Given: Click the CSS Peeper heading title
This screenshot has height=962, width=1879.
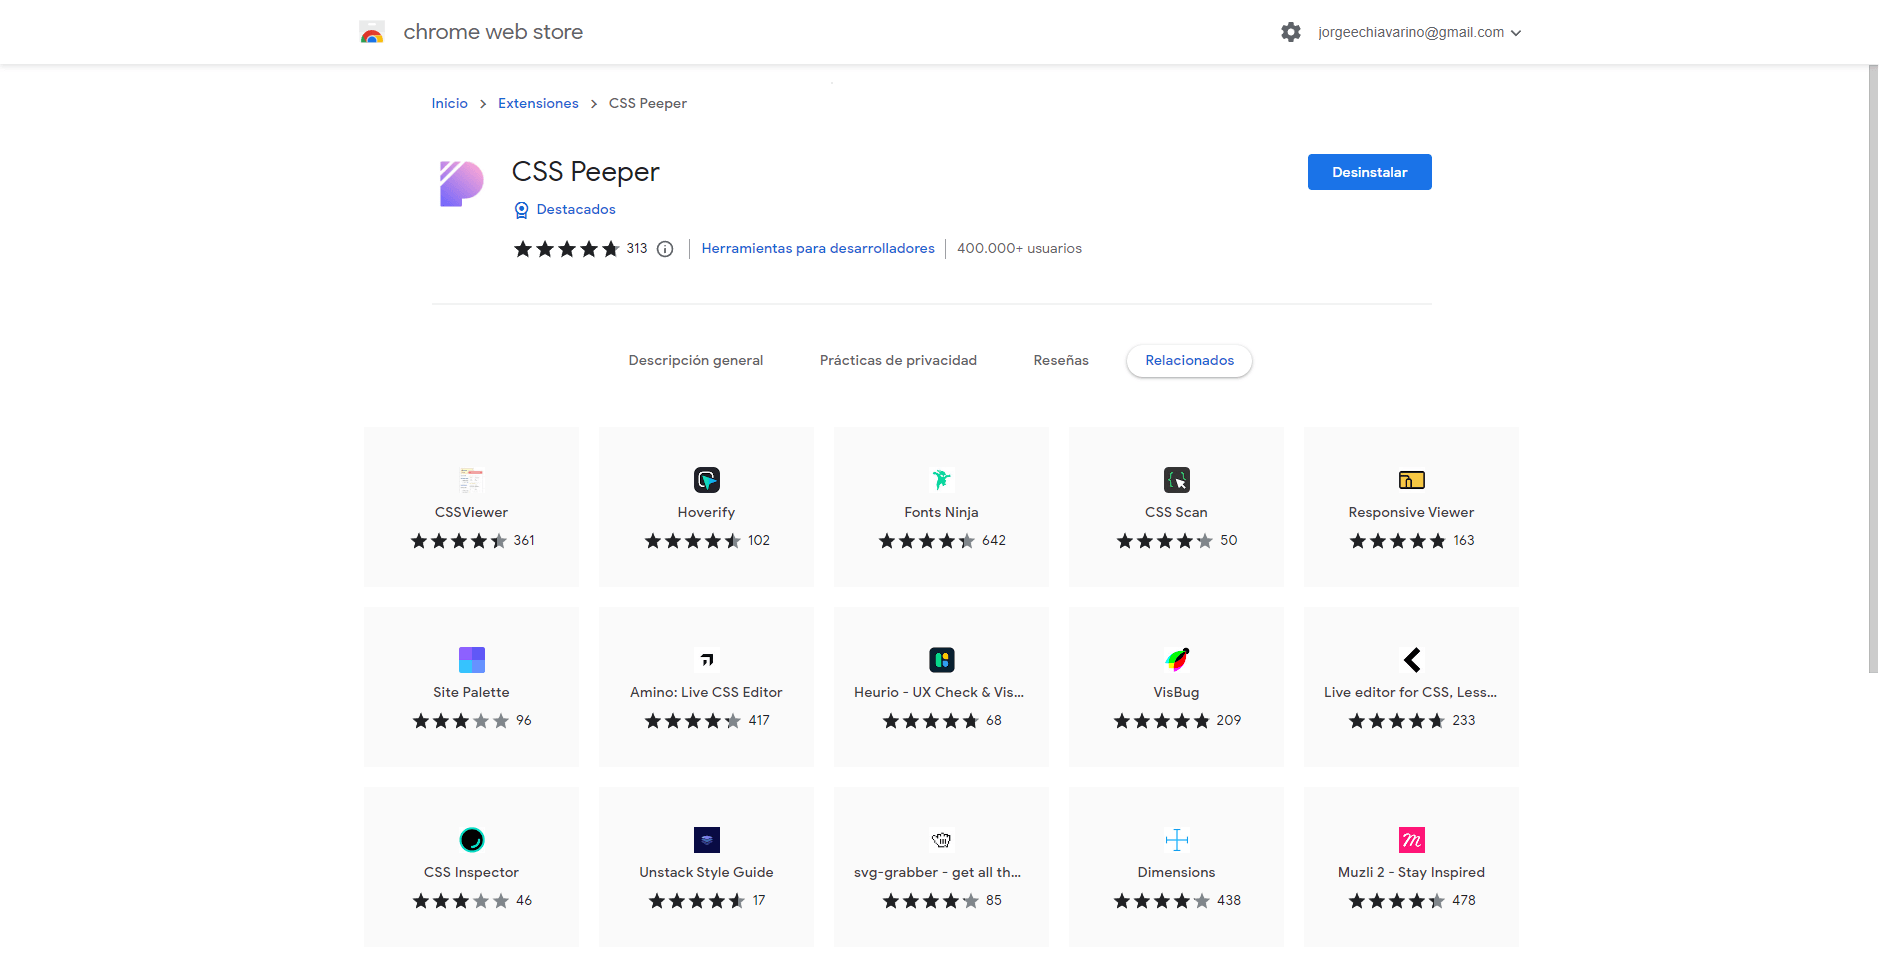Looking at the screenshot, I should [586, 172].
